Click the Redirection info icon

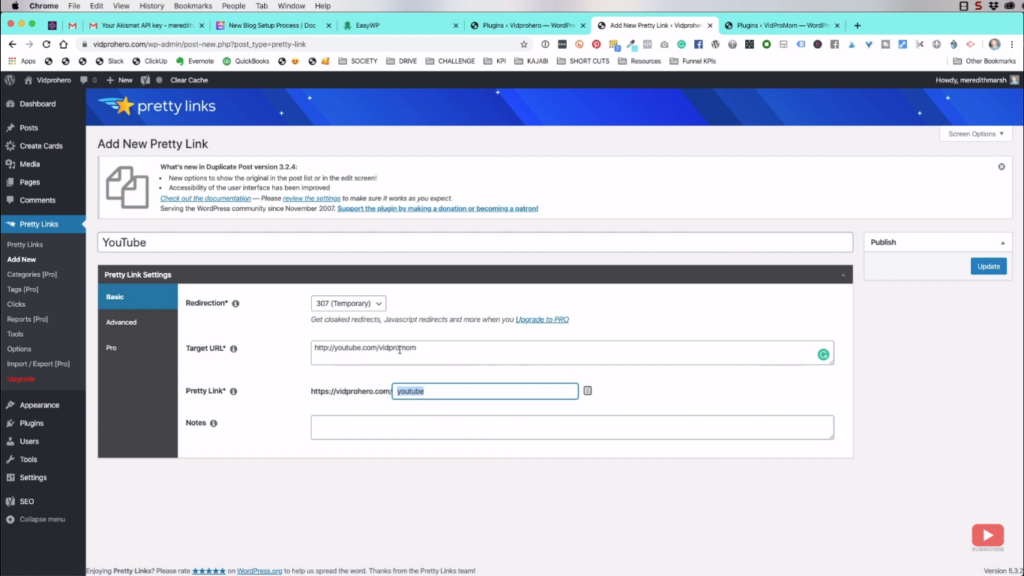[236, 304]
